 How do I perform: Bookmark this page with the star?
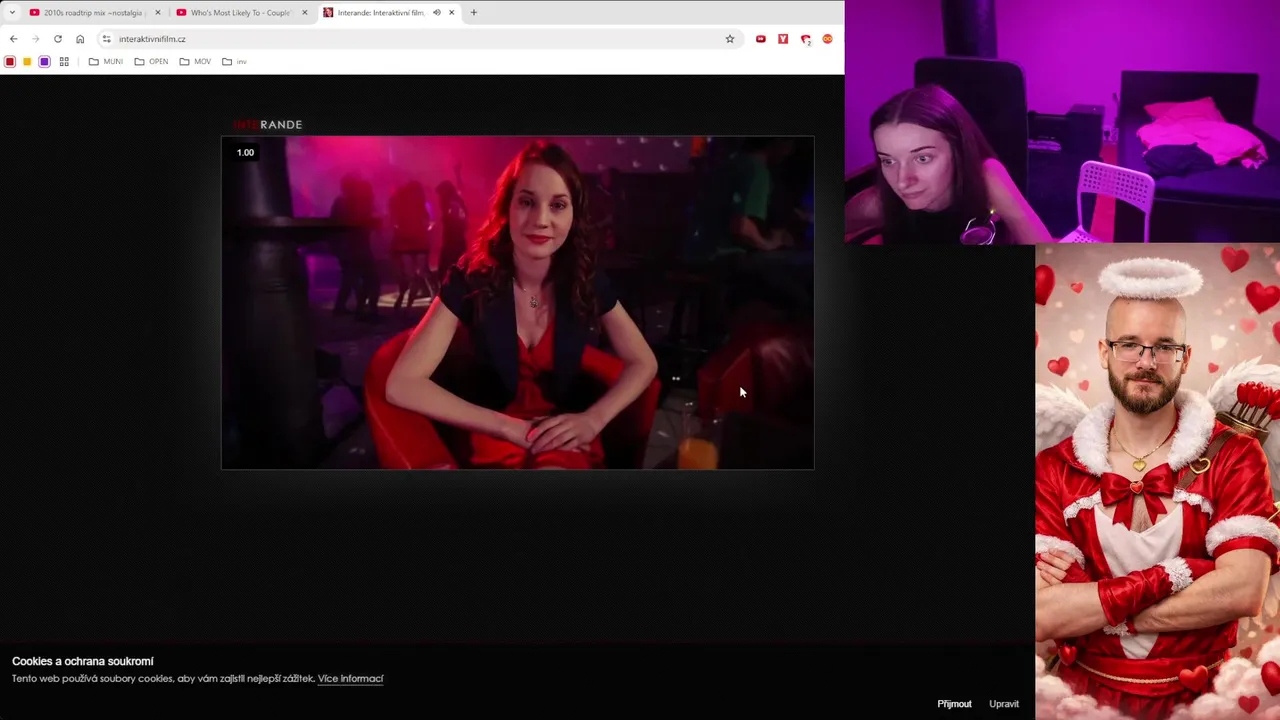point(730,39)
